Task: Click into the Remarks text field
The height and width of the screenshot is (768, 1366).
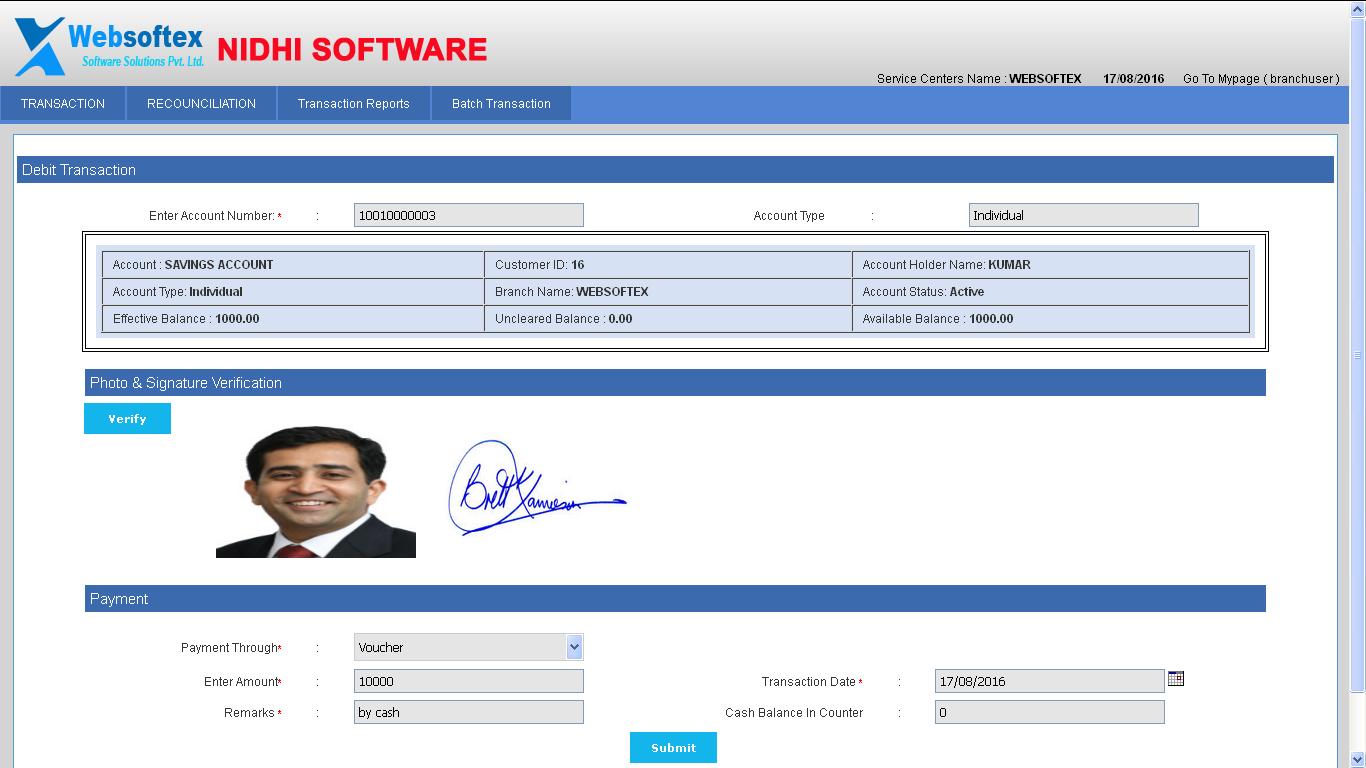Action: [468, 713]
